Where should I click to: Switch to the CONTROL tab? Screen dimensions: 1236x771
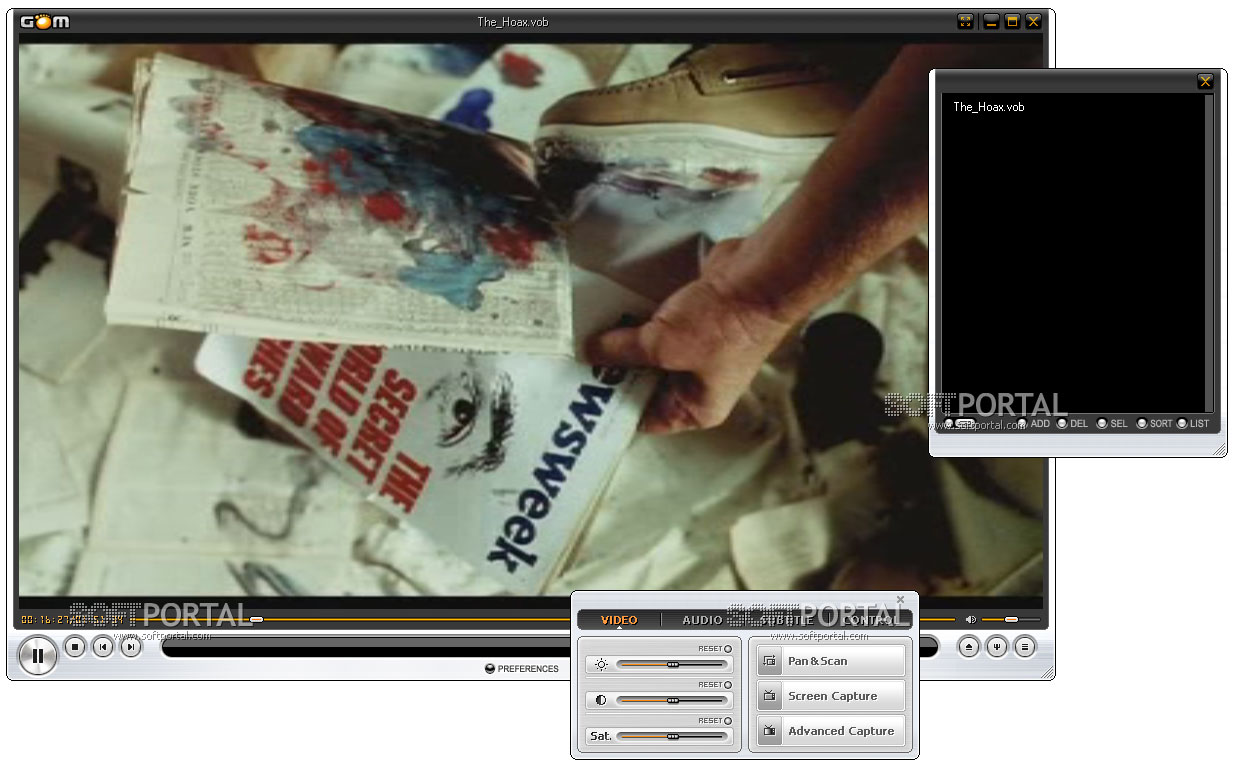[869, 620]
